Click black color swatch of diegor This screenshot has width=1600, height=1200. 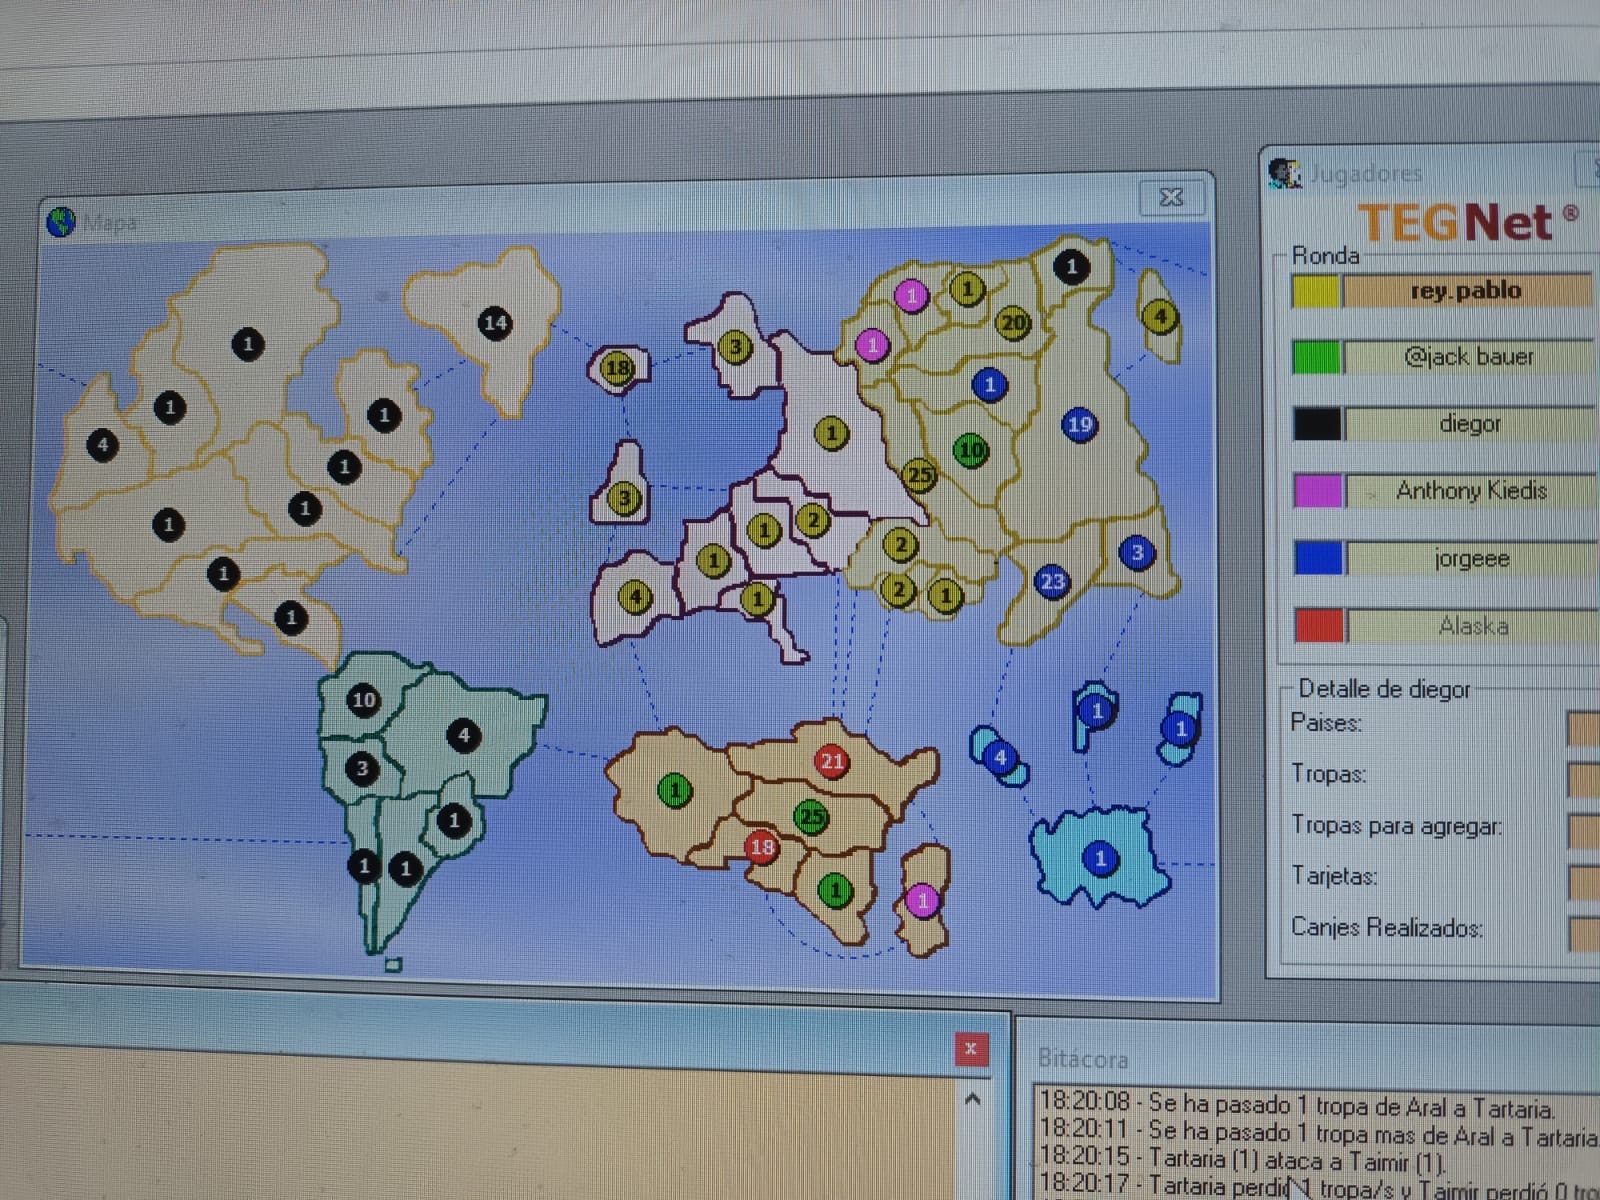click(x=1317, y=424)
